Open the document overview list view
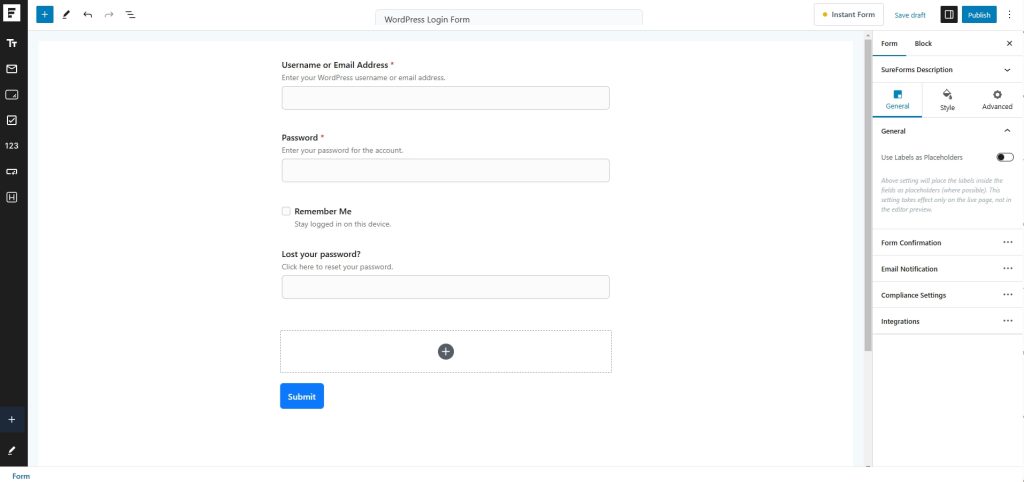 tap(131, 15)
